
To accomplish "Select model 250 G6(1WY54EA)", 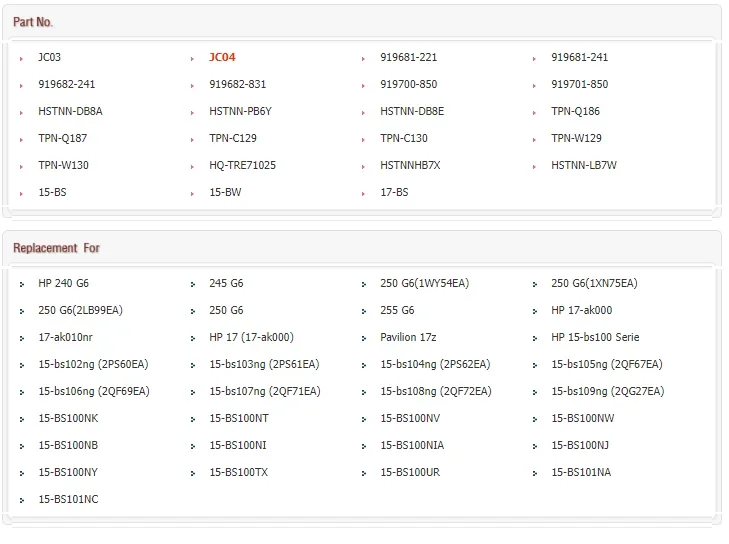I will click(425, 283).
